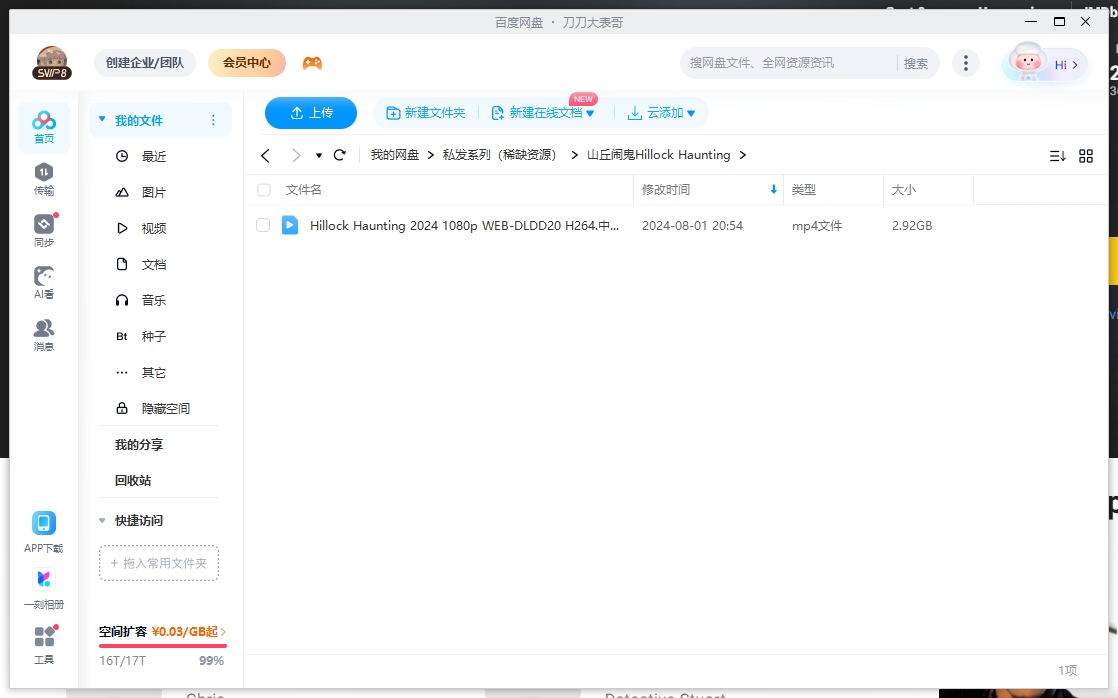Click the storage usage progress bar

[163, 644]
